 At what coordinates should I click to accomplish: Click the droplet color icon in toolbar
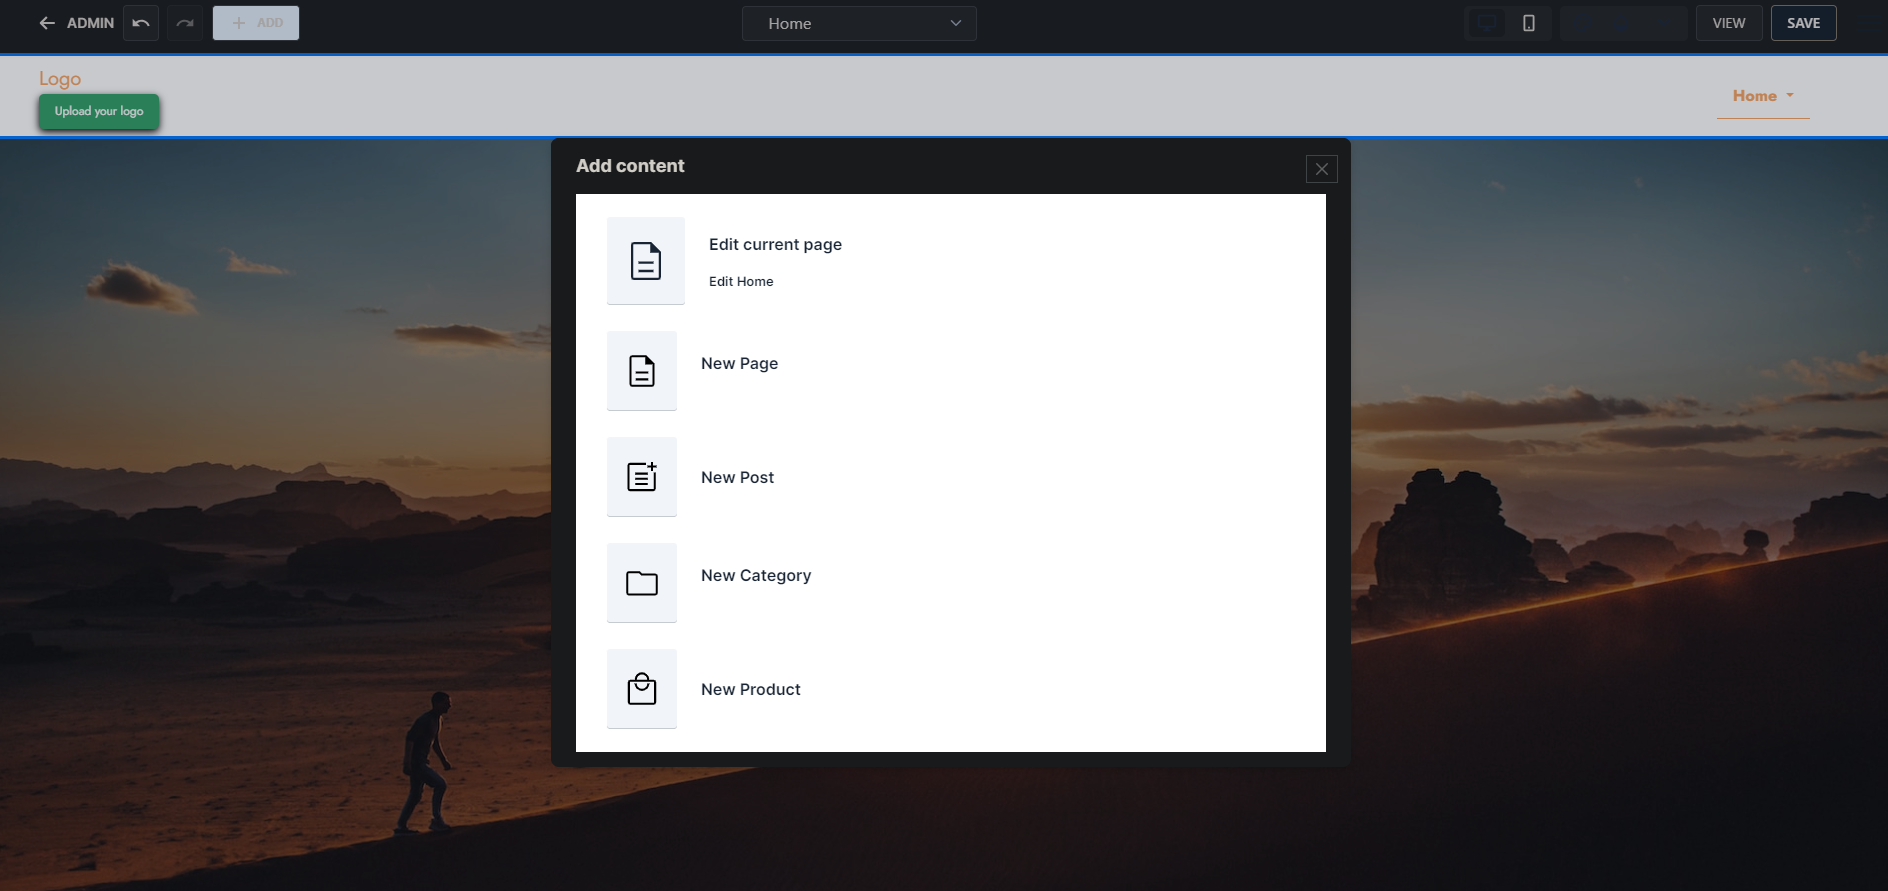tap(1621, 23)
